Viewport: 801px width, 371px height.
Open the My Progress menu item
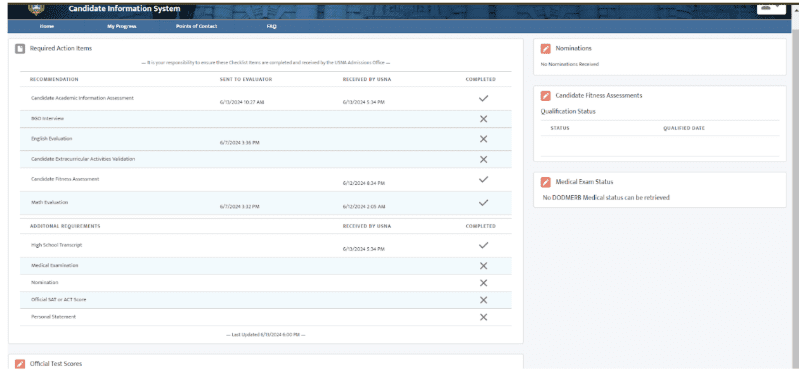pyautogui.click(x=122, y=27)
